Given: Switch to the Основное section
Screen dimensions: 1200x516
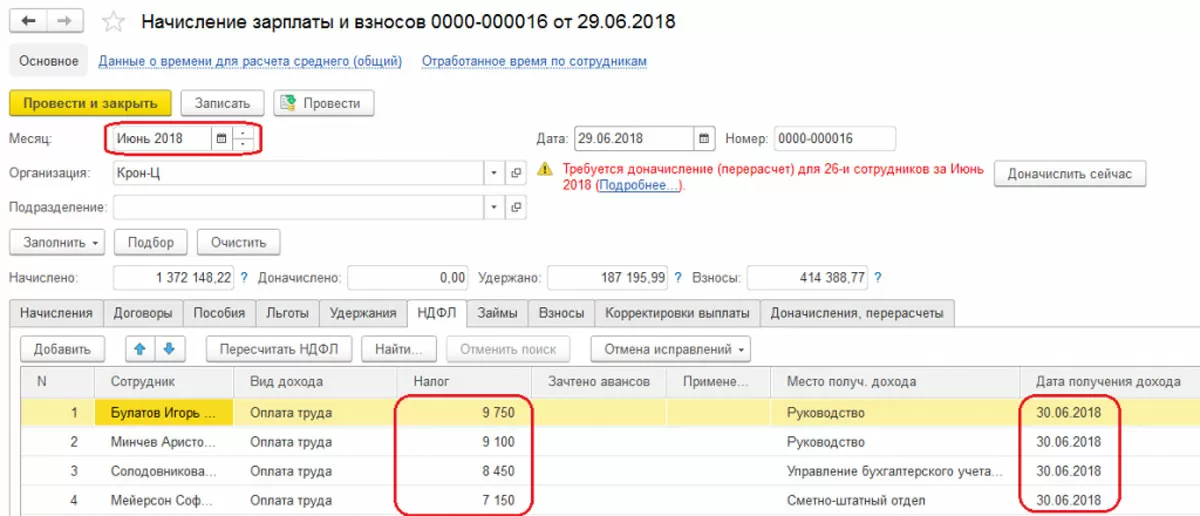Looking at the screenshot, I should tap(49, 61).
